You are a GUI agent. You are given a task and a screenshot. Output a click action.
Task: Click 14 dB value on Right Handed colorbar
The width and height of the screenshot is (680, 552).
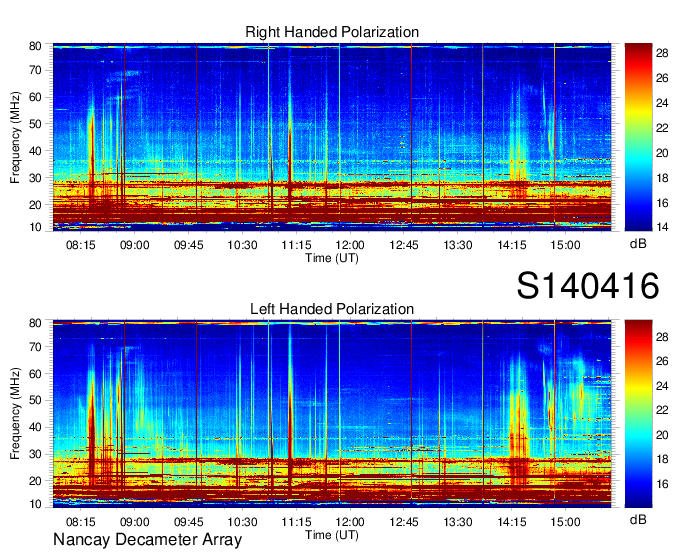pos(662,227)
